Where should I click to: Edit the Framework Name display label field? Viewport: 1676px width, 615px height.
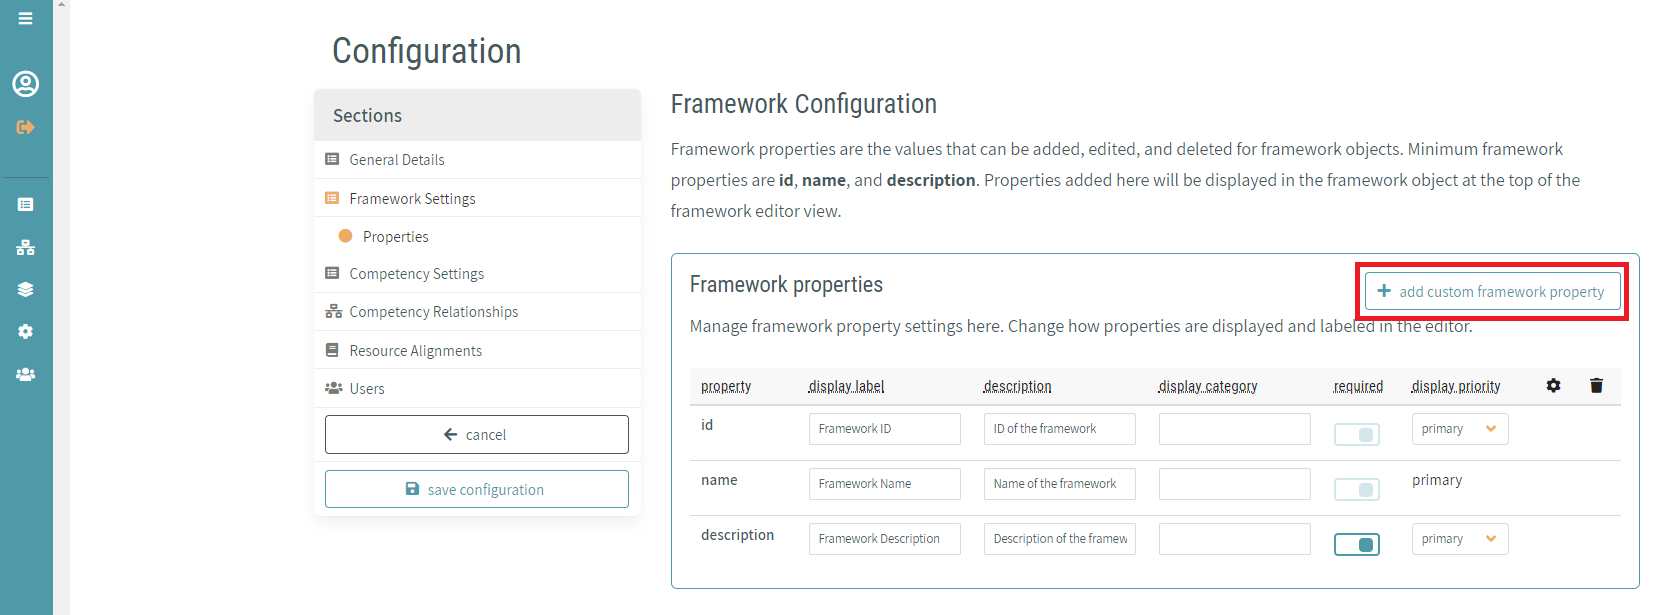885,484
